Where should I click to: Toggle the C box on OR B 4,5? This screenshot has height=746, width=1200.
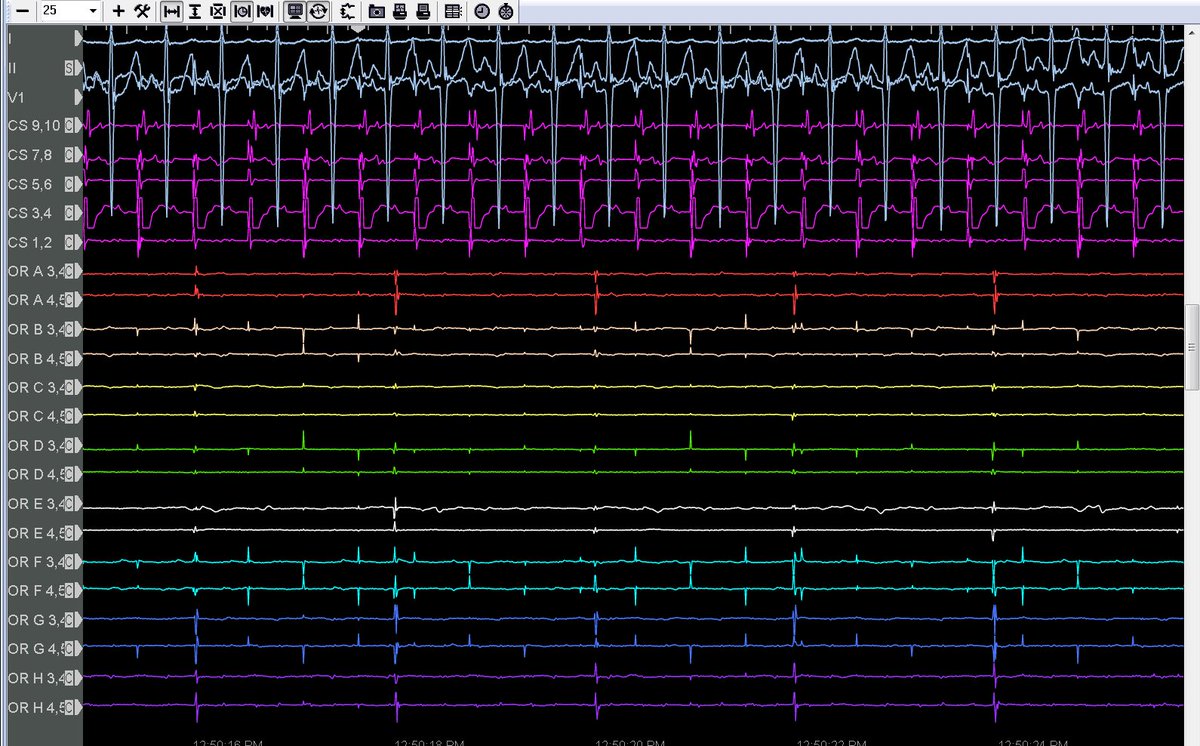(x=69, y=358)
